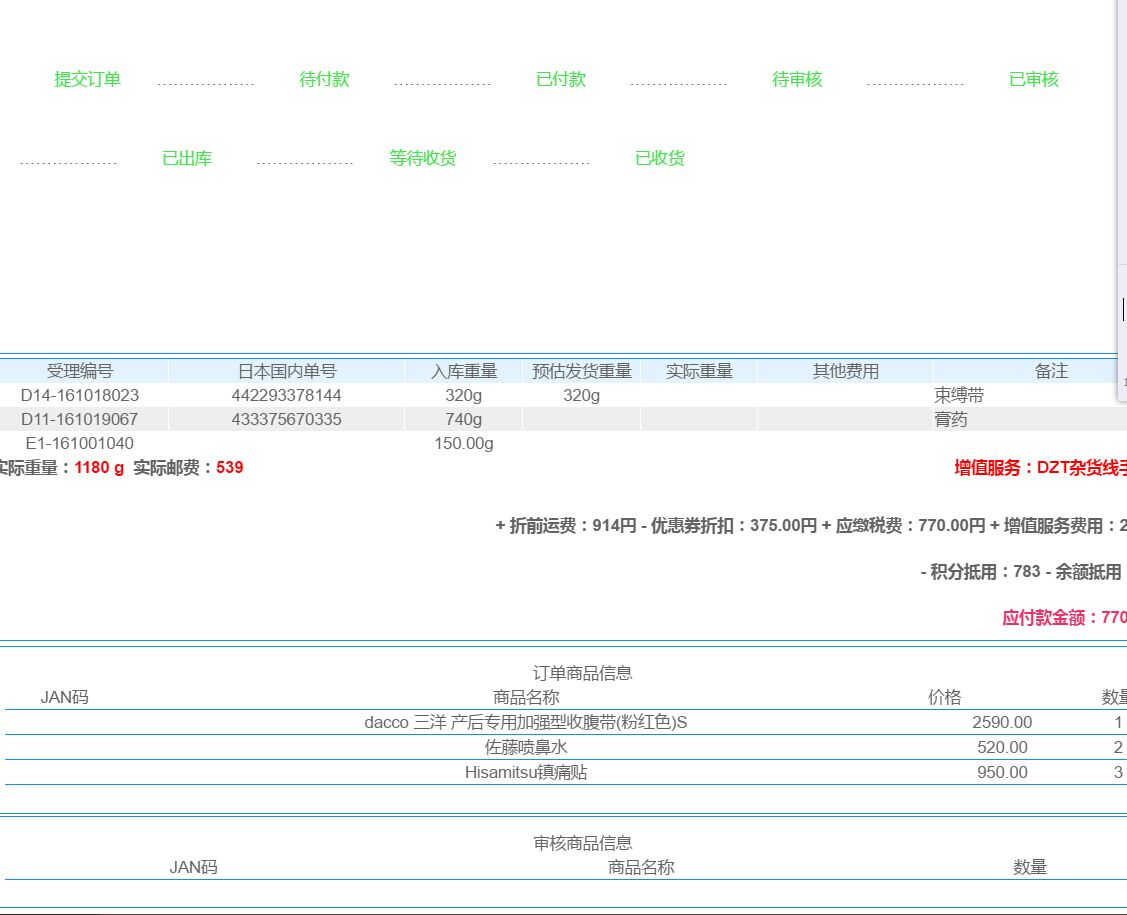The width and height of the screenshot is (1127, 915).
Task: Select the 已出库 status step
Action: 187,158
